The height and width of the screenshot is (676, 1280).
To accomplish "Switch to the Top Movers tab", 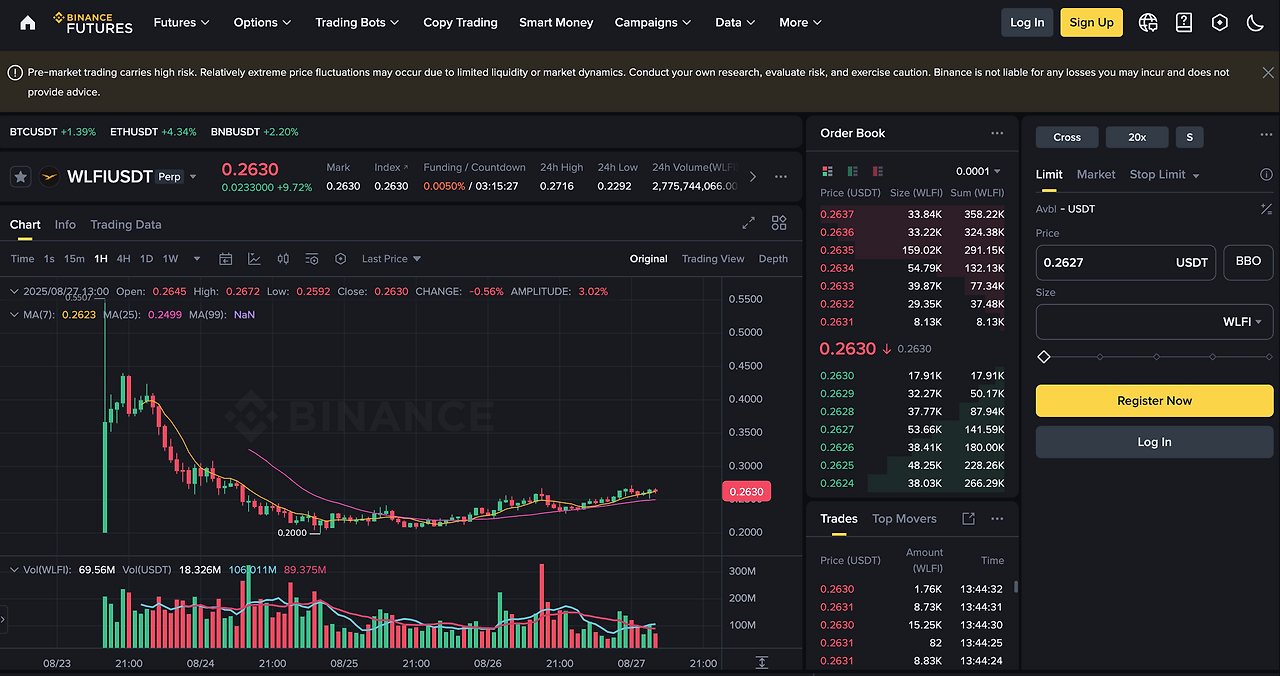I will tap(904, 518).
